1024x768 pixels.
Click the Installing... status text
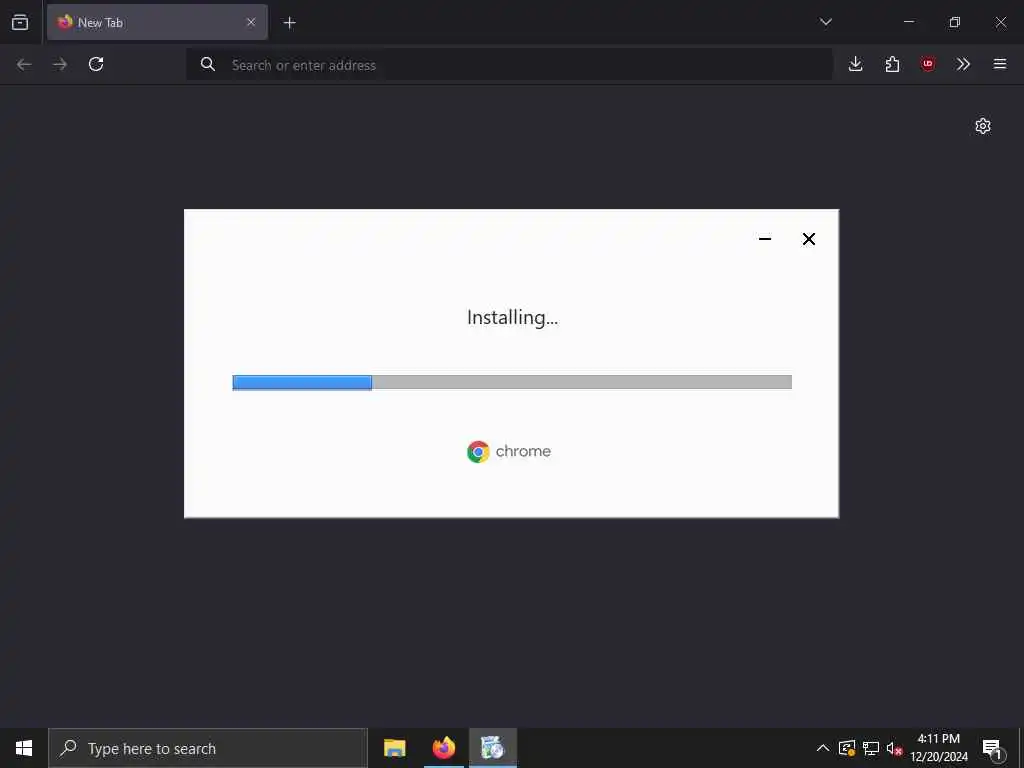(512, 317)
